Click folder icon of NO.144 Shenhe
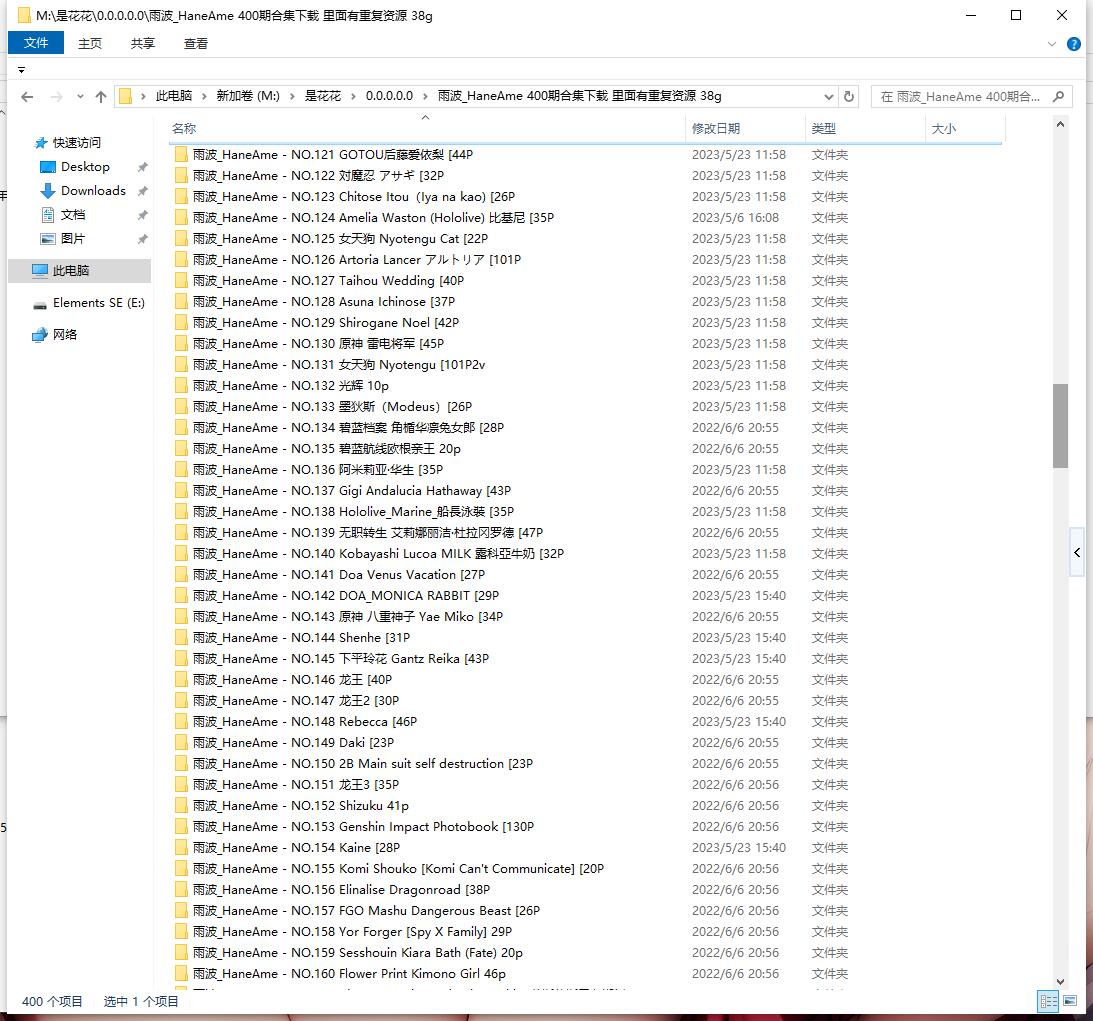1093x1021 pixels. tap(181, 637)
